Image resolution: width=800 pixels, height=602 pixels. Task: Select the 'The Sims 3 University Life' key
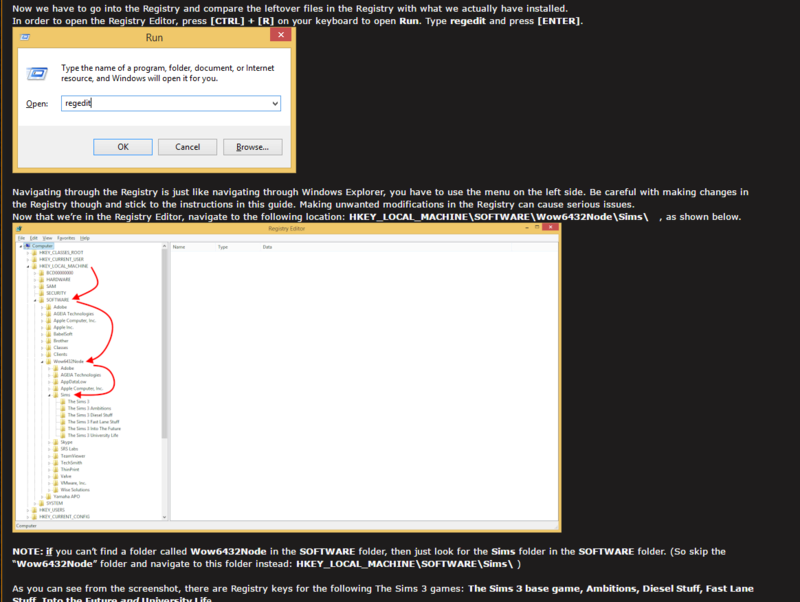click(93, 435)
